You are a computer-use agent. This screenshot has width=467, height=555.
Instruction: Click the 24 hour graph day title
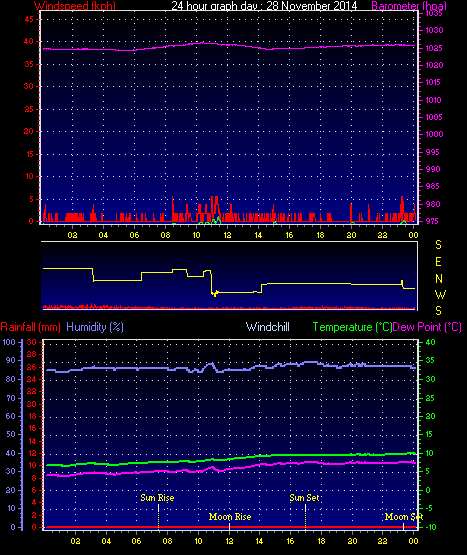[264, 6]
